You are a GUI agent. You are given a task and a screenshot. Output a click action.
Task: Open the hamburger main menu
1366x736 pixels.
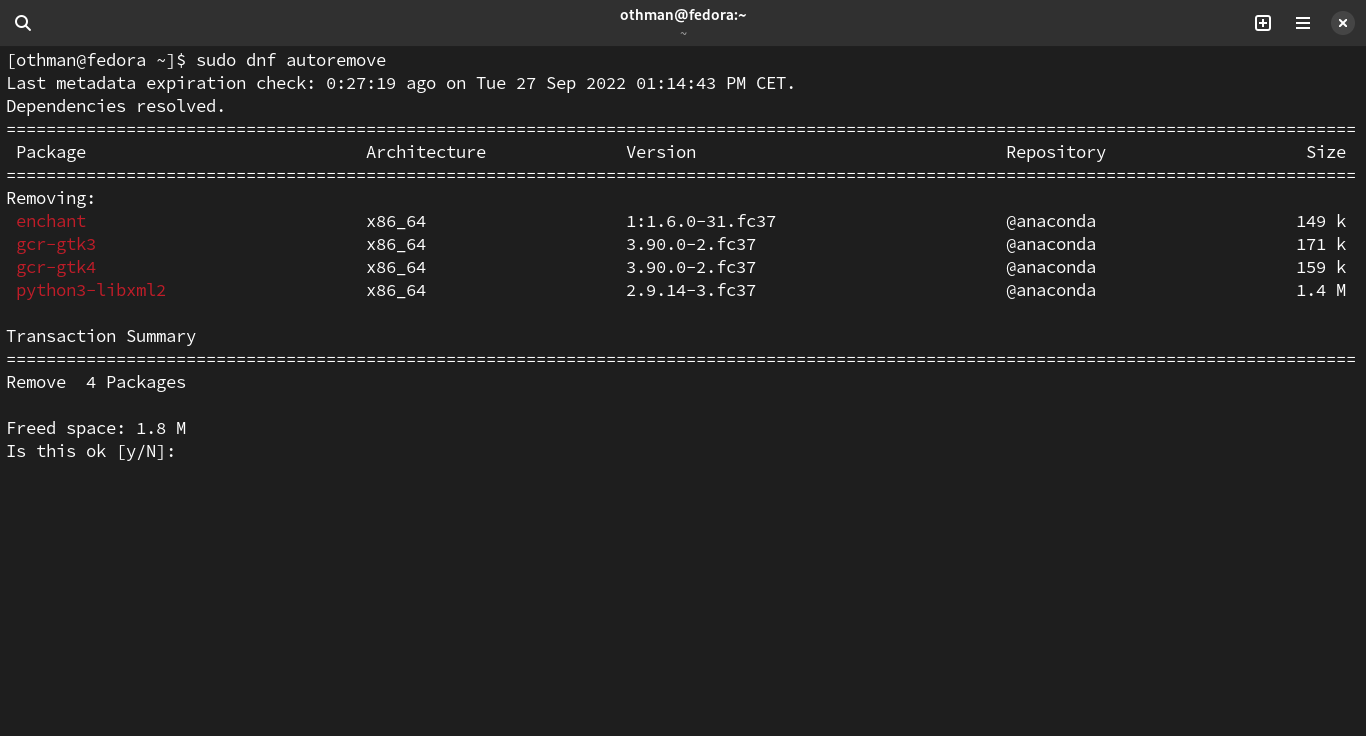pos(1303,23)
